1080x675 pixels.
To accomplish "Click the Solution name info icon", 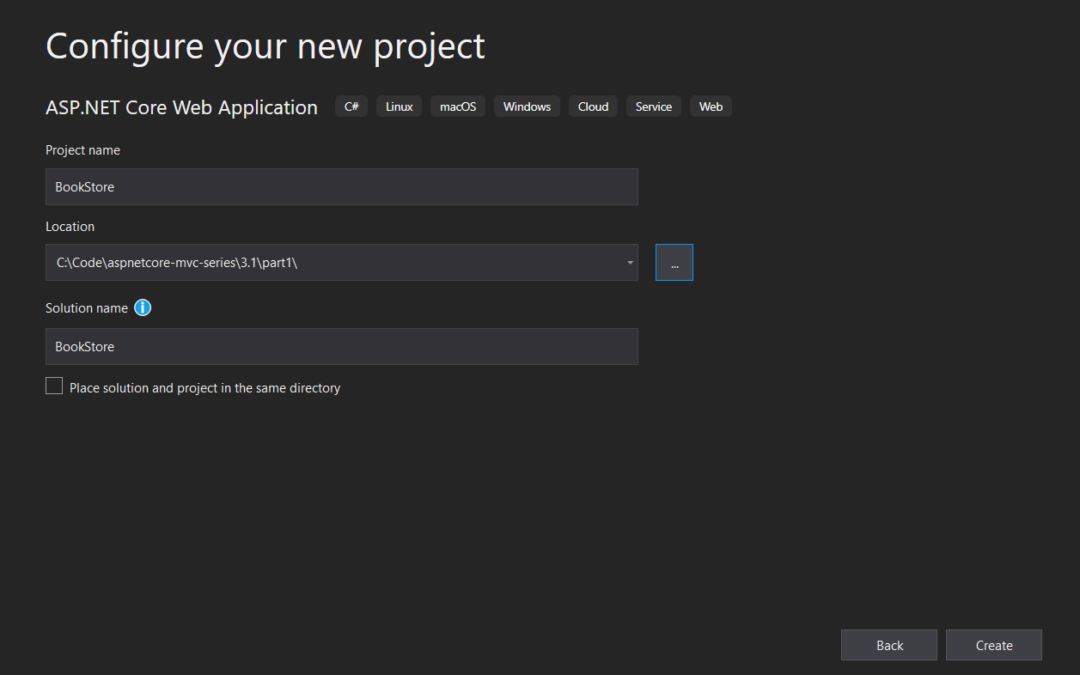I will [x=143, y=308].
